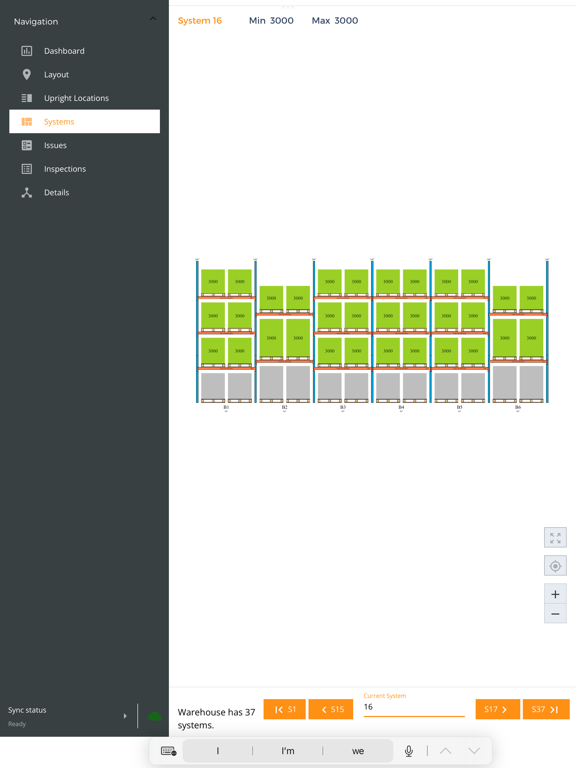The width and height of the screenshot is (576, 768).
Task: Select top-left green pallet in bay B4
Action: 388,282
